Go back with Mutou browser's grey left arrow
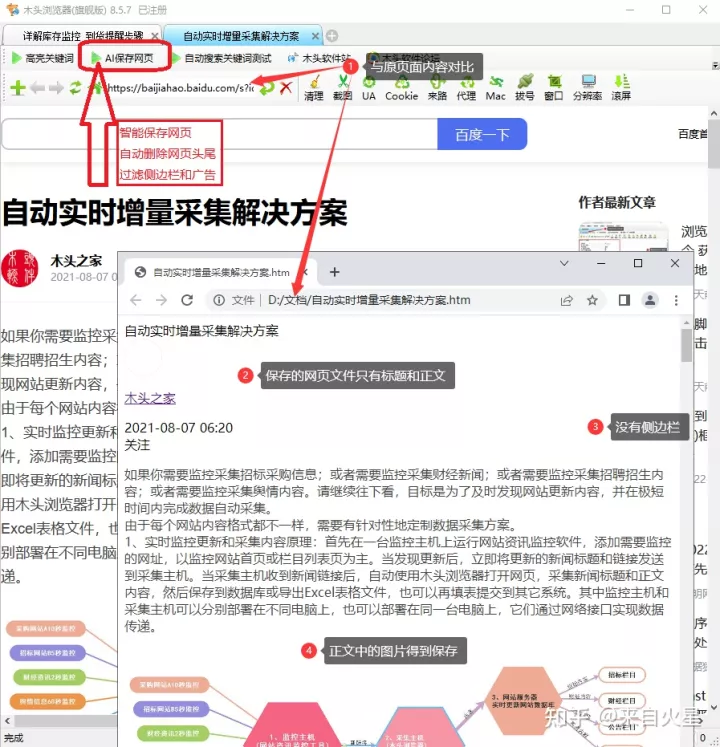The image size is (720, 747). point(38,88)
